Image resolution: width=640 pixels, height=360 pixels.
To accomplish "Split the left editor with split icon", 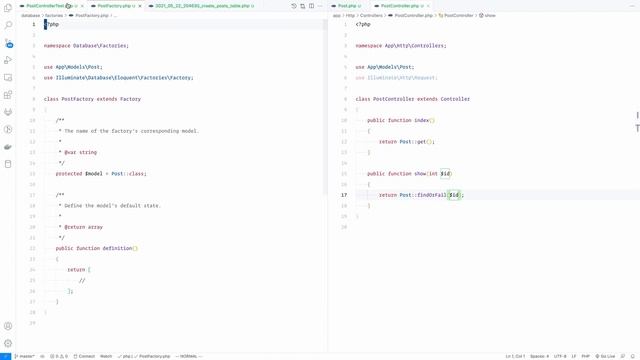I will coord(311,6).
